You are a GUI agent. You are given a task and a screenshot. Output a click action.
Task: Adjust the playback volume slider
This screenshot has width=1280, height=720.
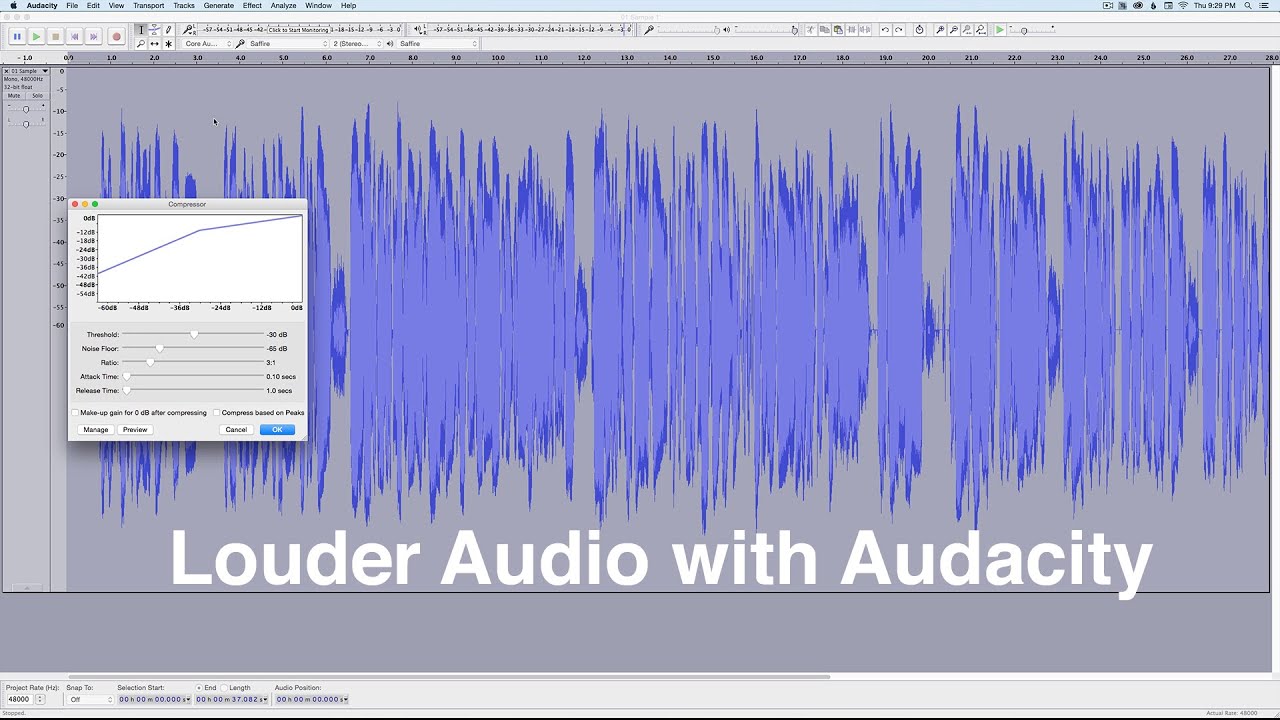pos(765,30)
